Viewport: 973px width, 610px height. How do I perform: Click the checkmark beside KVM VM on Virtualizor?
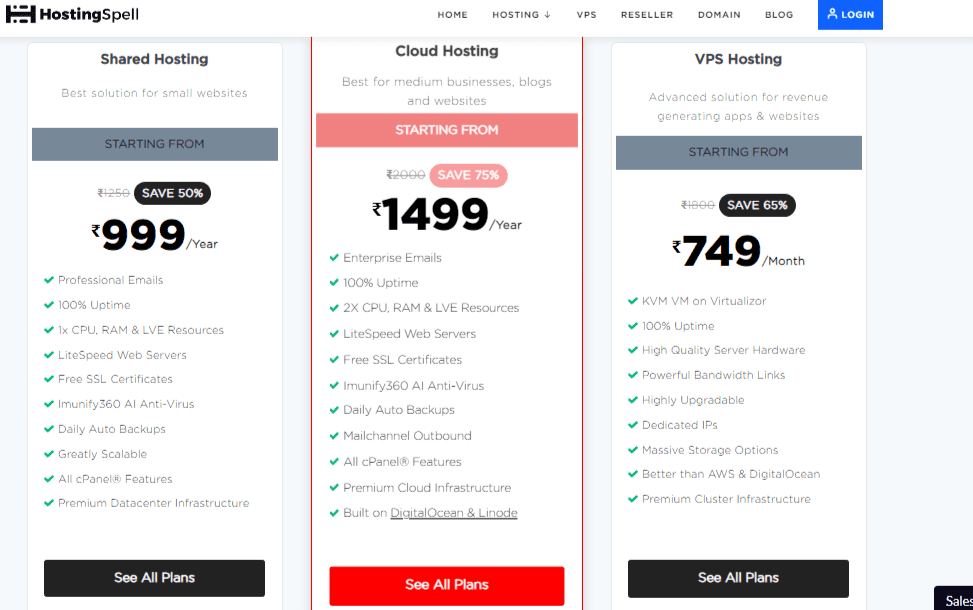pyautogui.click(x=633, y=301)
